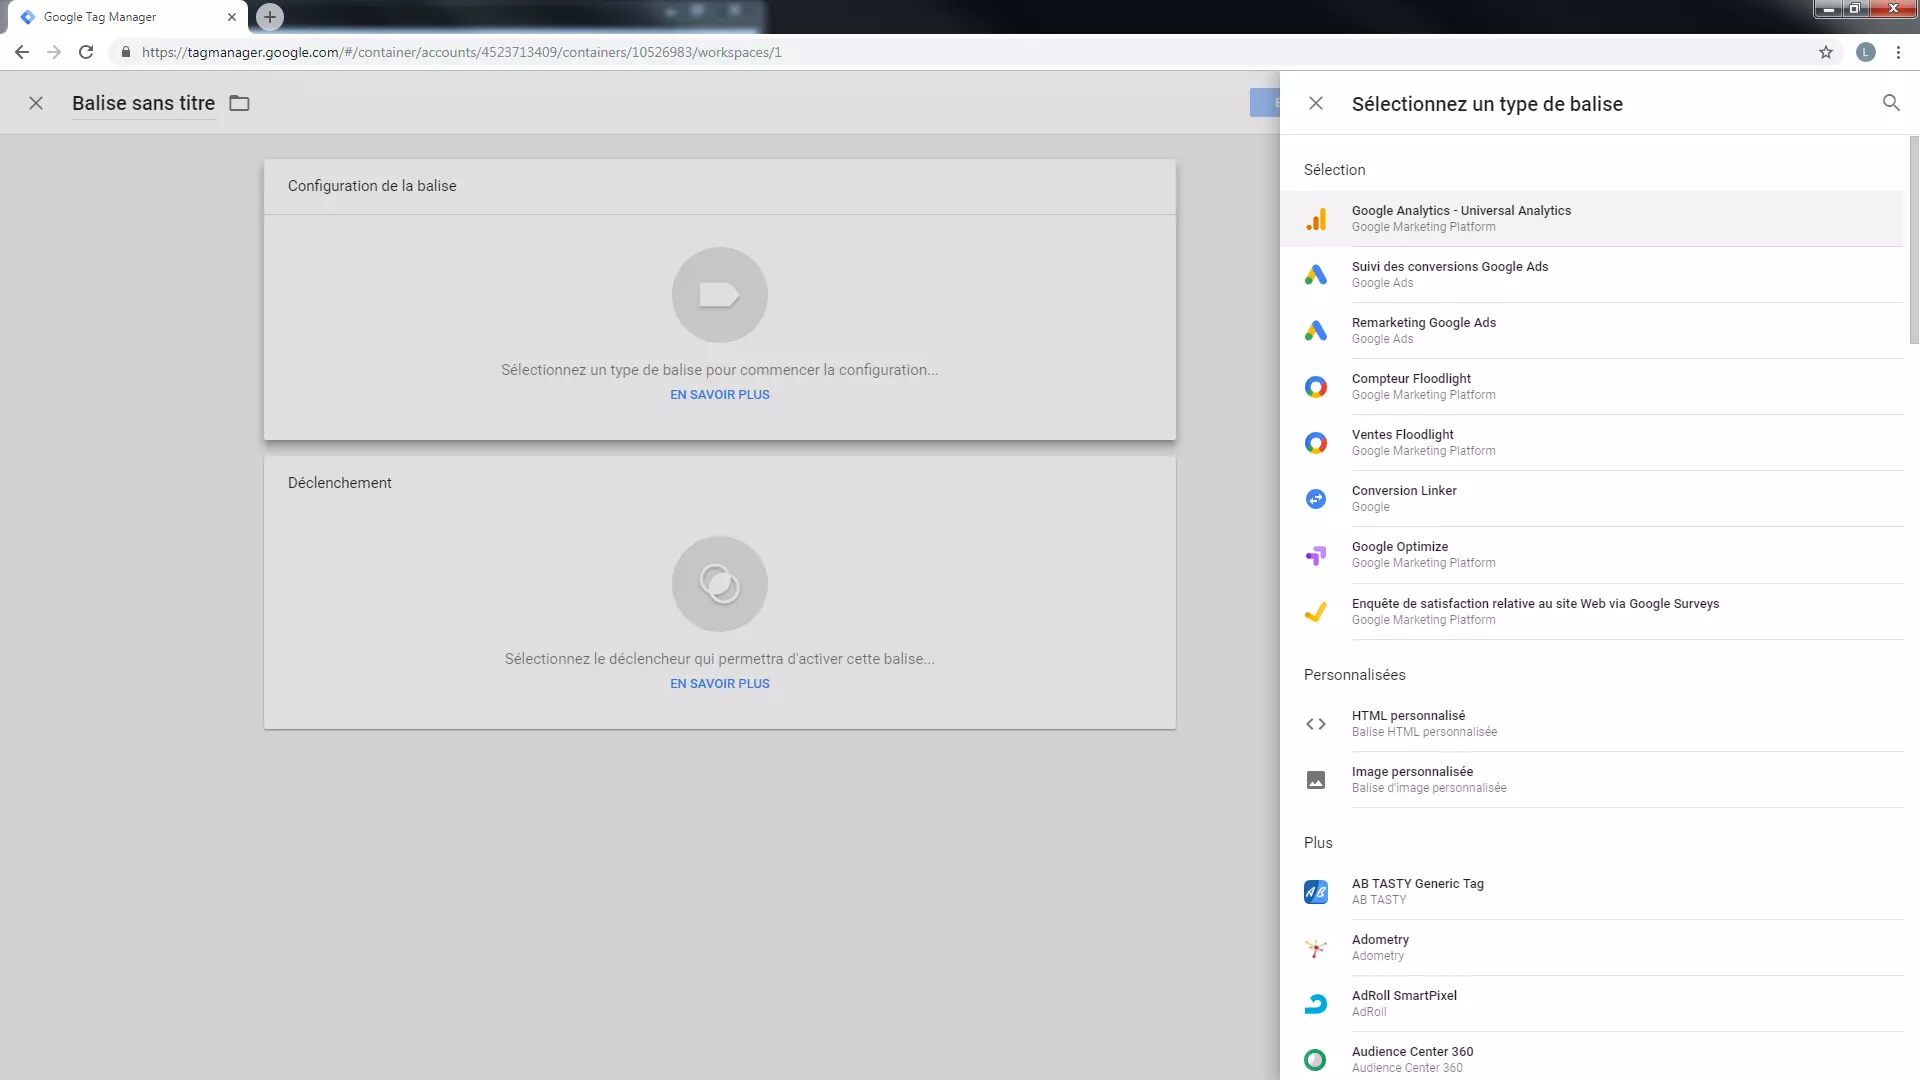Edit the tag name Balise sans titre
This screenshot has width=1920, height=1080.
[143, 103]
